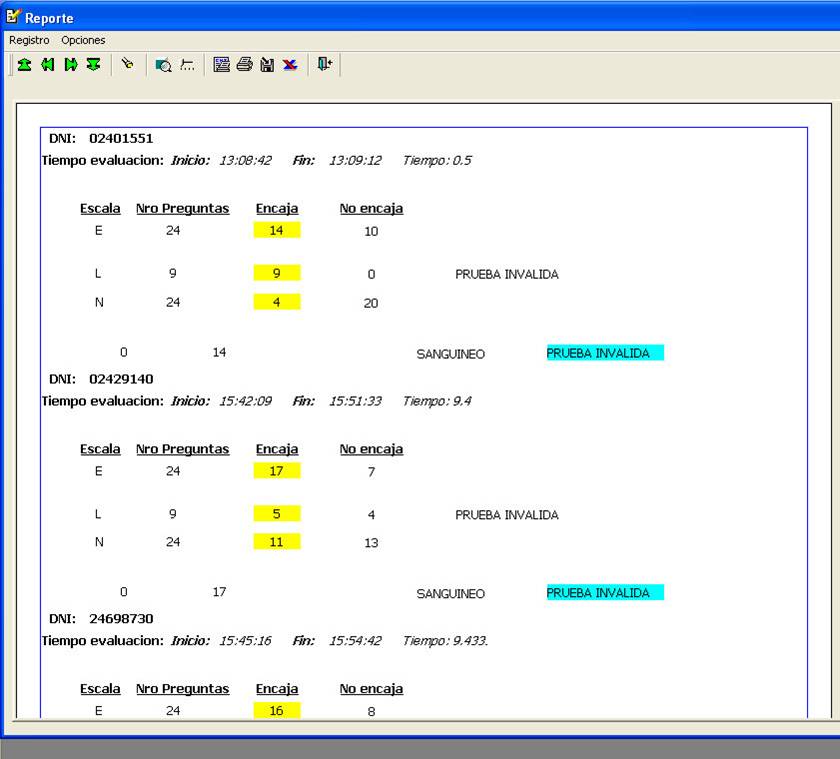Save the report to disk
This screenshot has height=759, width=840.
point(266,64)
